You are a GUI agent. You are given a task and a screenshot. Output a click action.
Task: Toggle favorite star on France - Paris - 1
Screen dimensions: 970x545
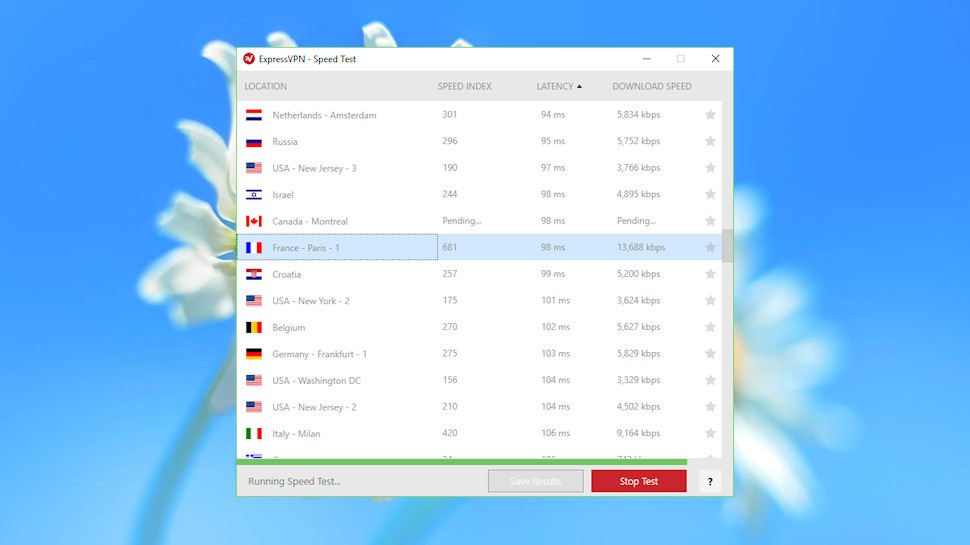710,247
